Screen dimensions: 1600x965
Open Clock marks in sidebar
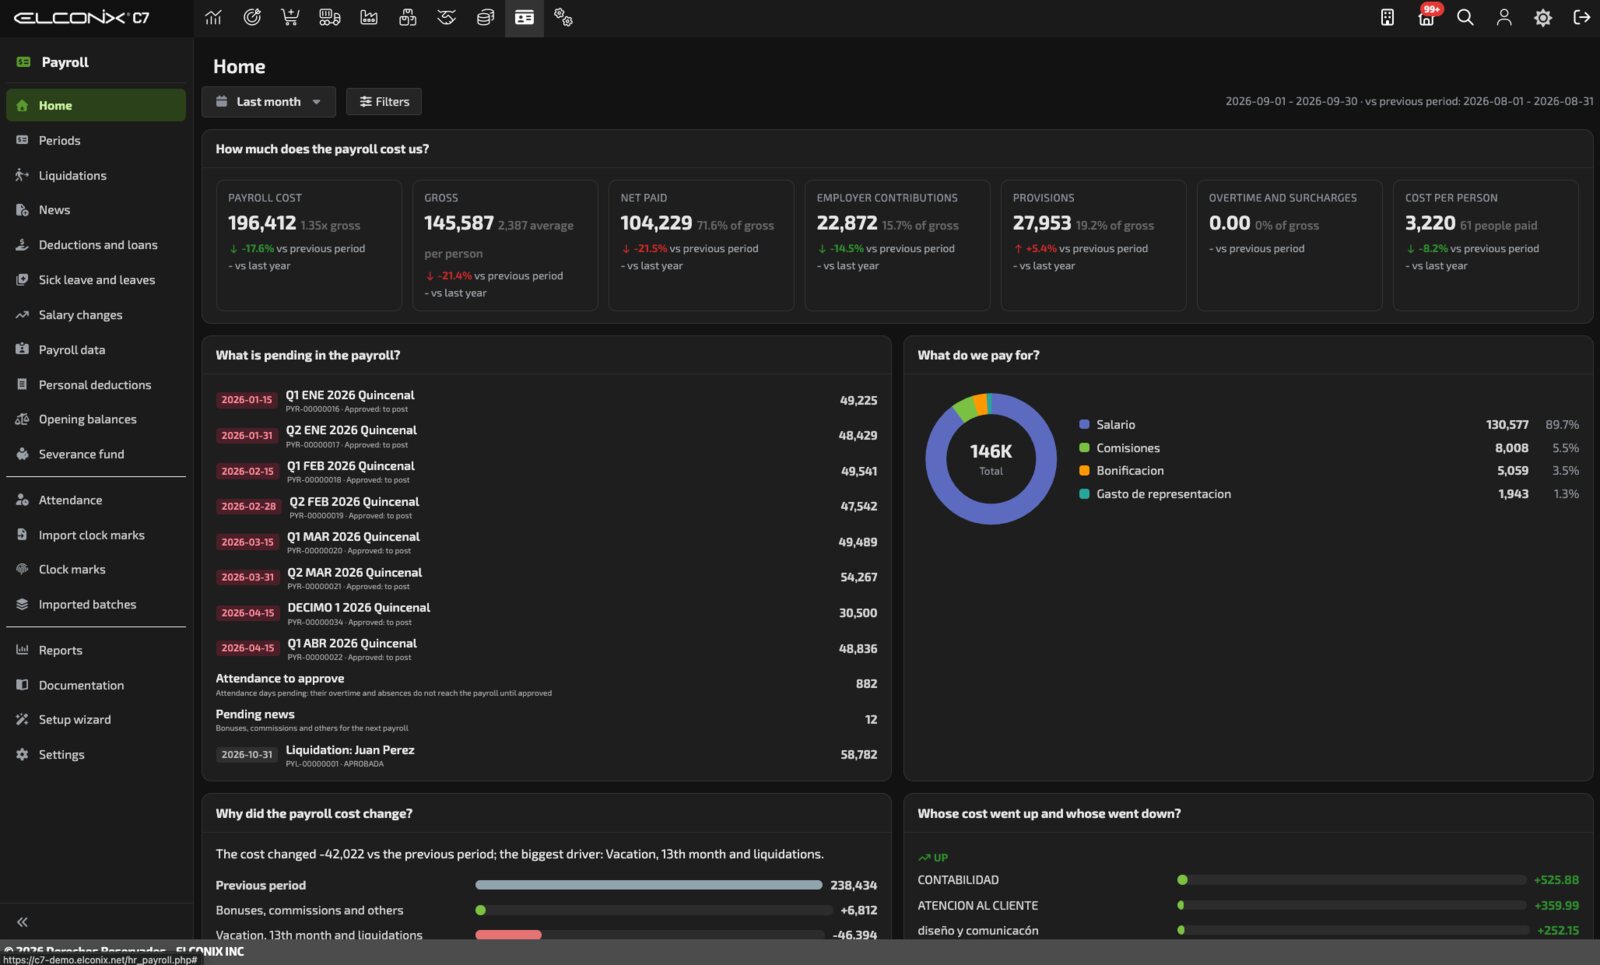coord(96,569)
